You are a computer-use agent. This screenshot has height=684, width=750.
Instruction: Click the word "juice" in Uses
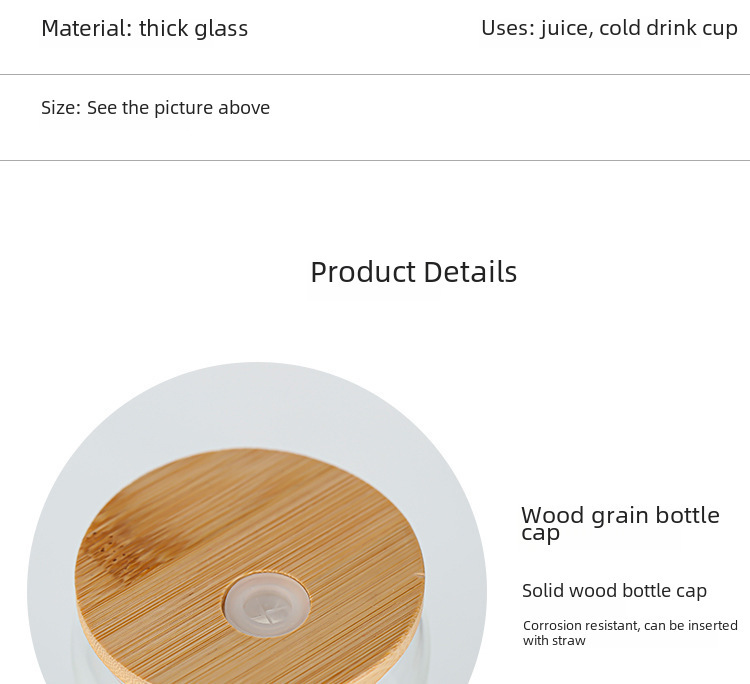click(x=564, y=28)
